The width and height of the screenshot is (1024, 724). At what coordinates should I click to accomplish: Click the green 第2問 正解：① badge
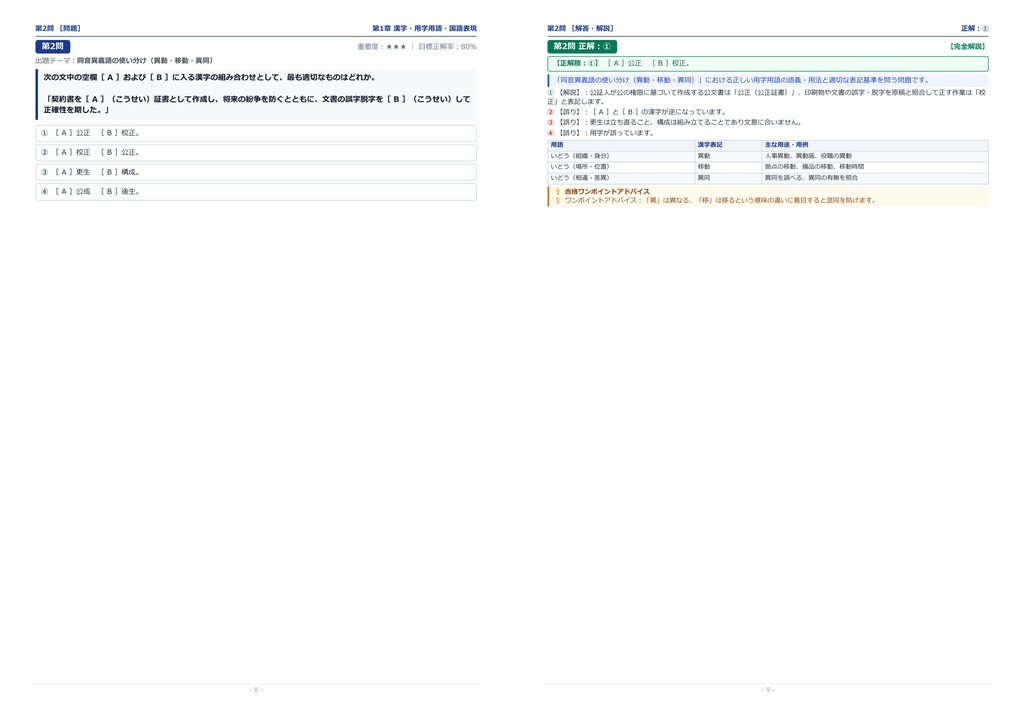click(x=582, y=46)
